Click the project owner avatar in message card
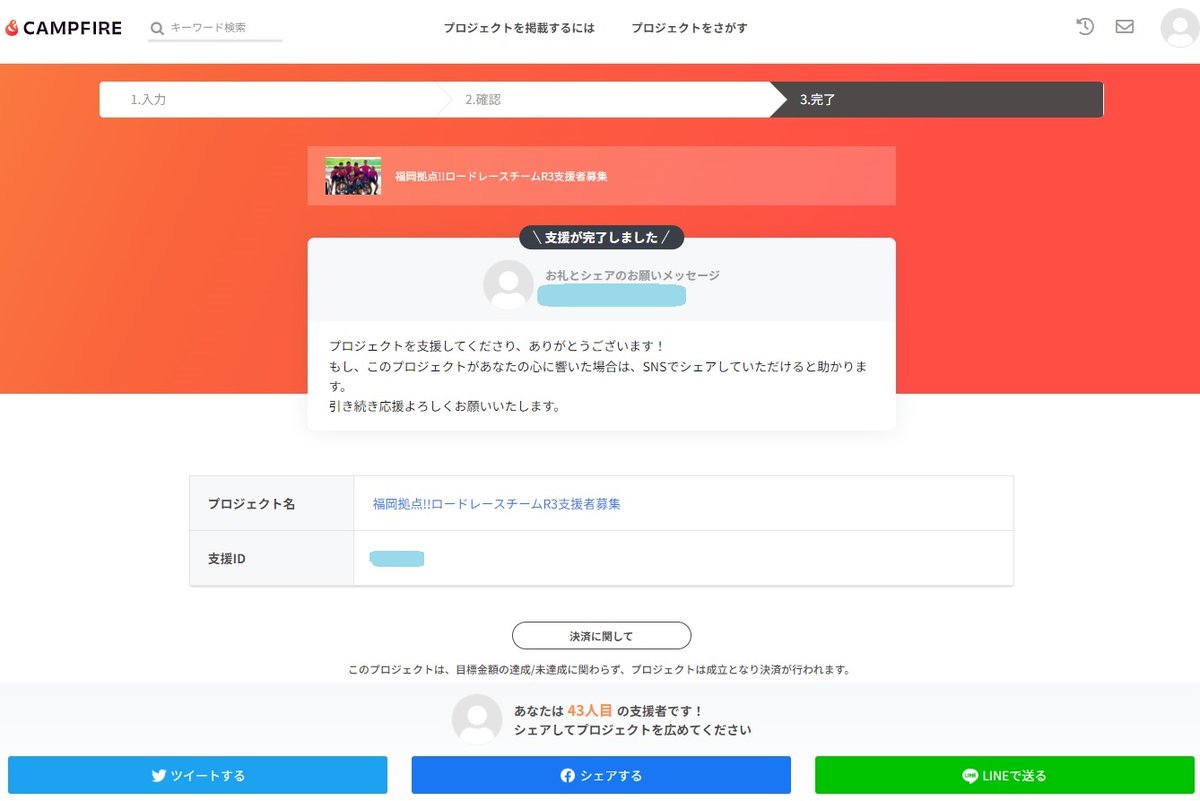Image resolution: width=1200 pixels, height=801 pixels. [x=508, y=285]
